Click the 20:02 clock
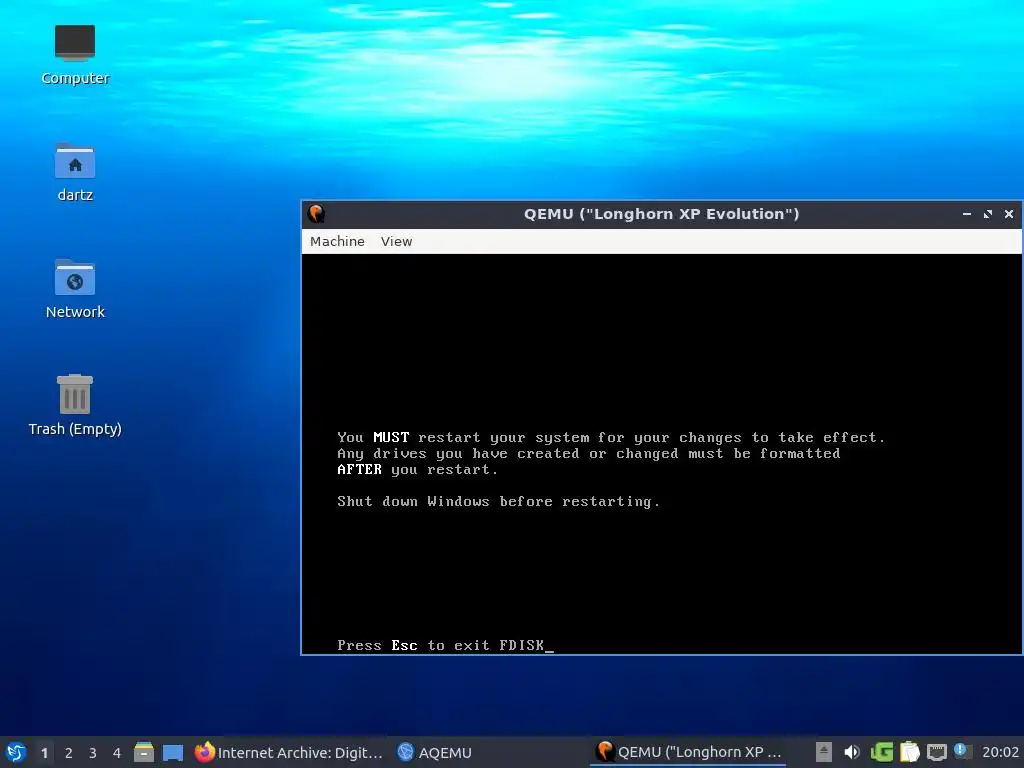The height and width of the screenshot is (768, 1024). point(1000,752)
